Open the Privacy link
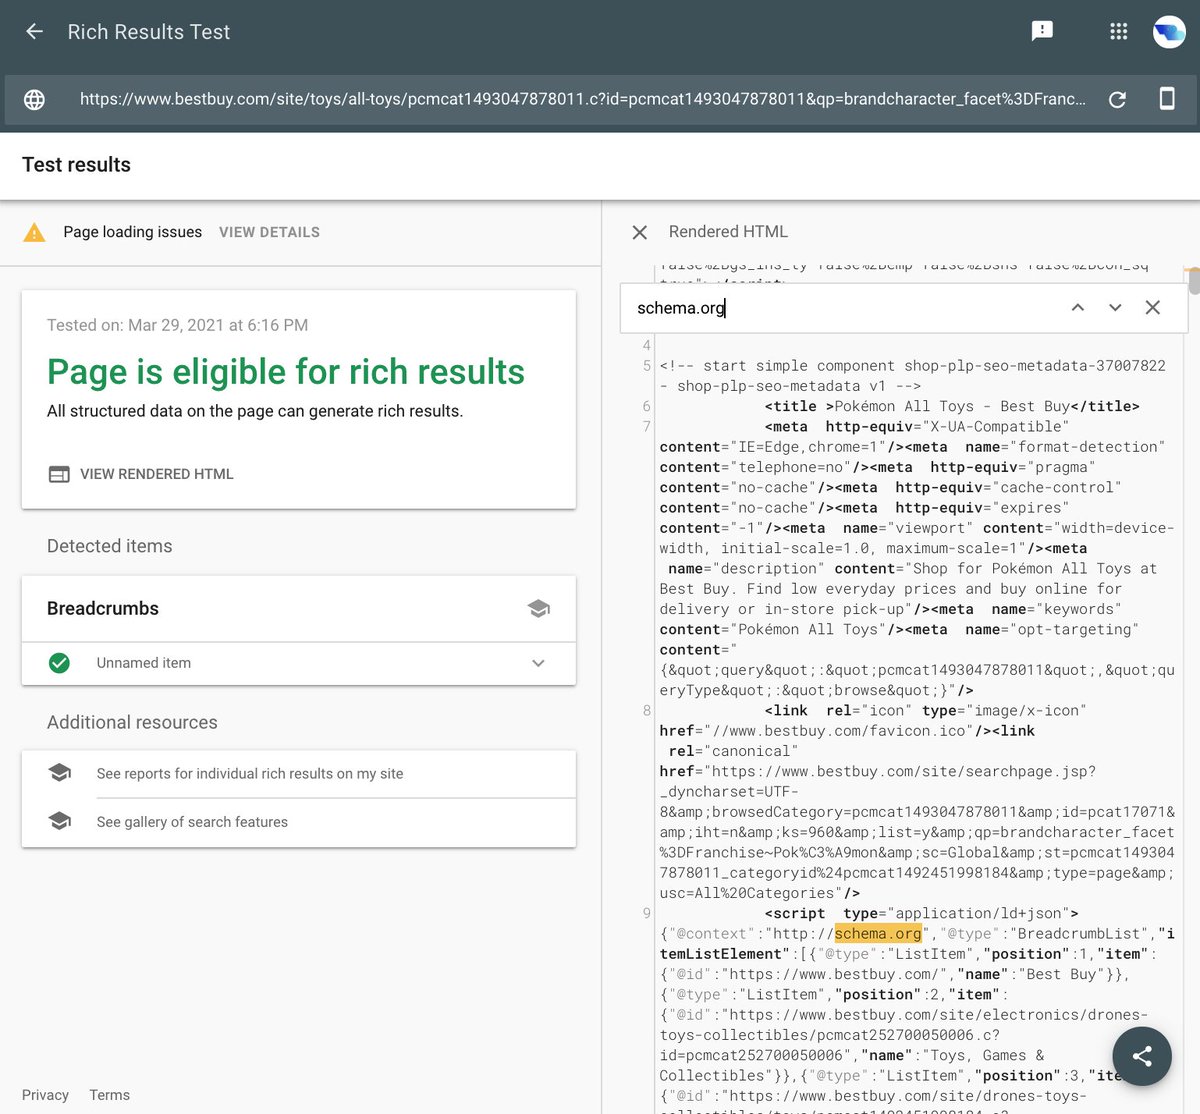This screenshot has width=1200, height=1114. tap(45, 1095)
